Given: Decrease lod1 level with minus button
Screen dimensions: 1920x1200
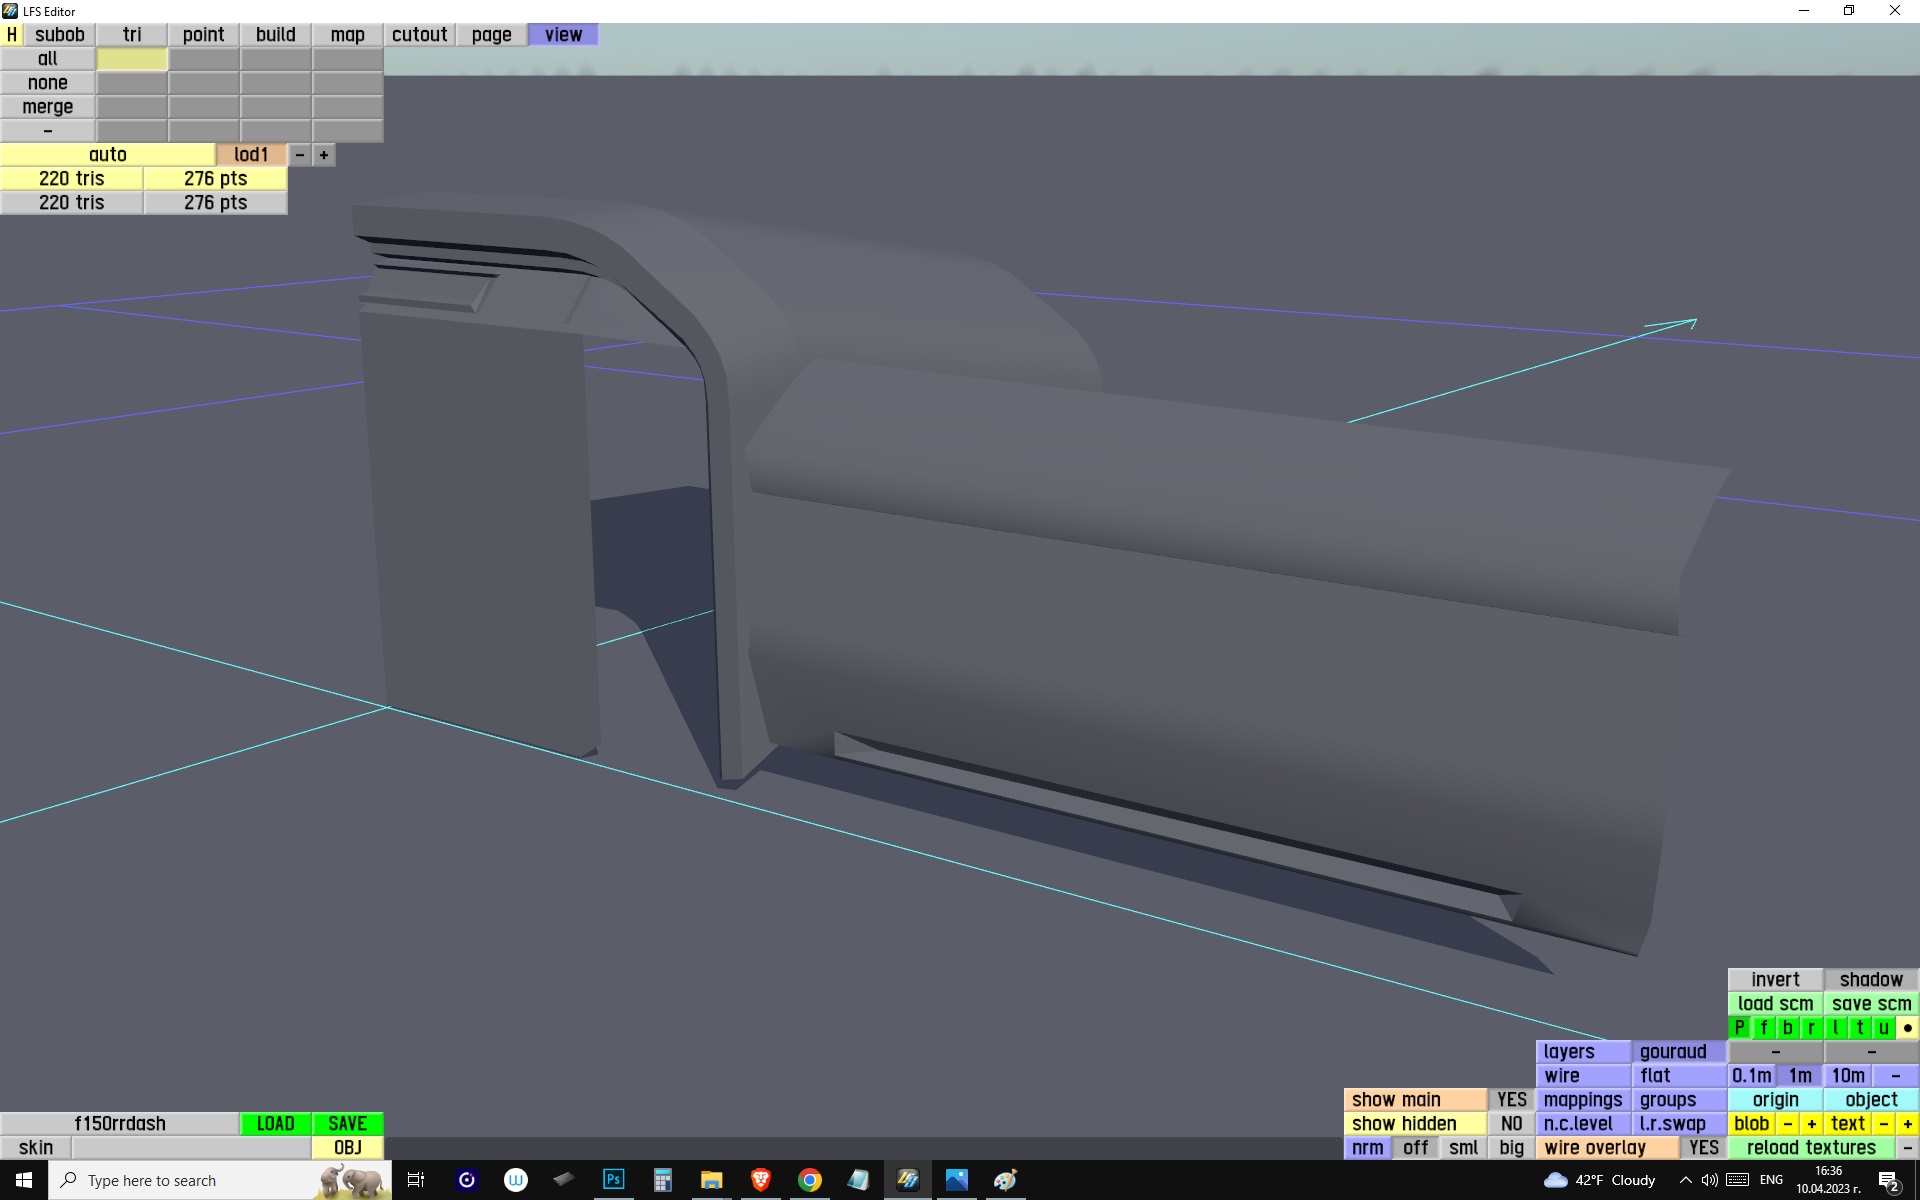Looking at the screenshot, I should click(x=300, y=155).
